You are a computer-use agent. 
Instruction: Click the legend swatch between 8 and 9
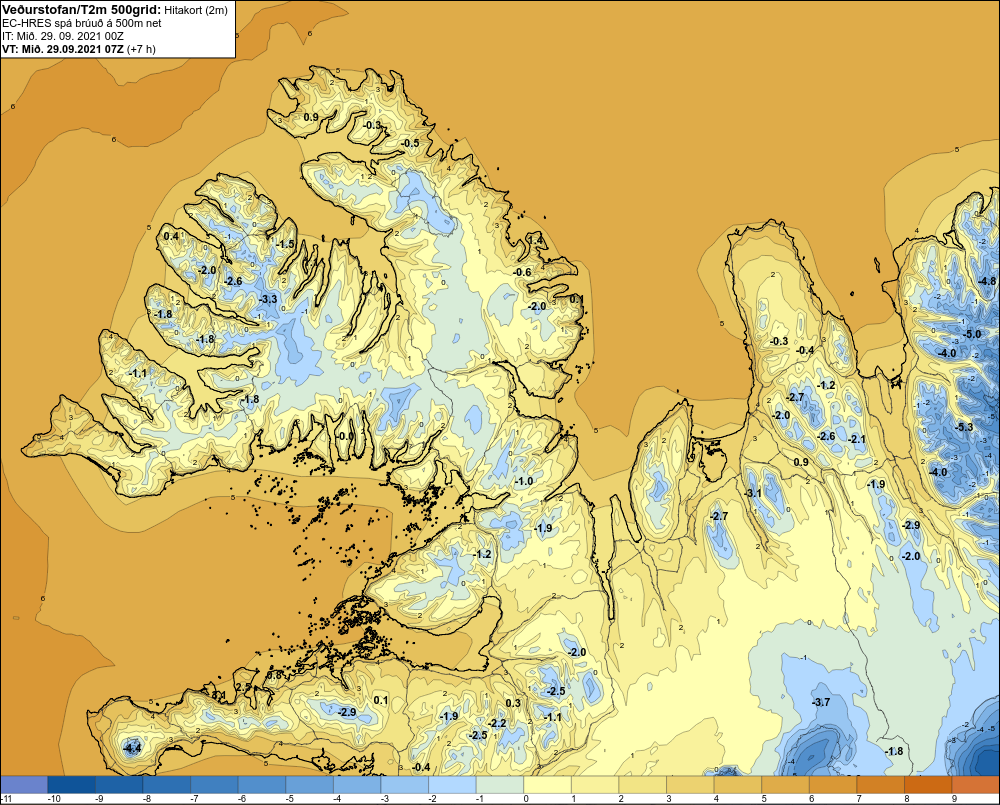click(929, 784)
